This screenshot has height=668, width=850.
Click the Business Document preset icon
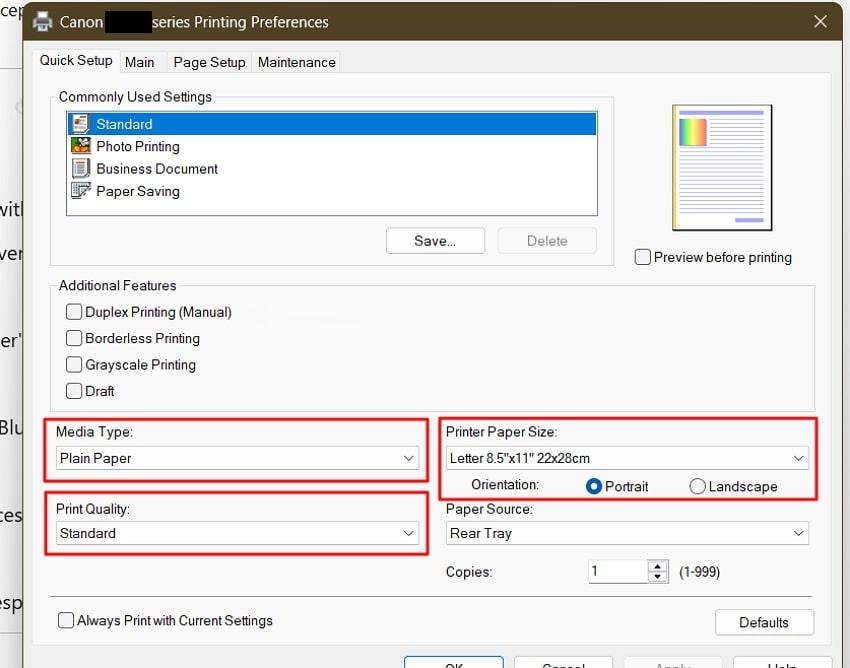(80, 168)
